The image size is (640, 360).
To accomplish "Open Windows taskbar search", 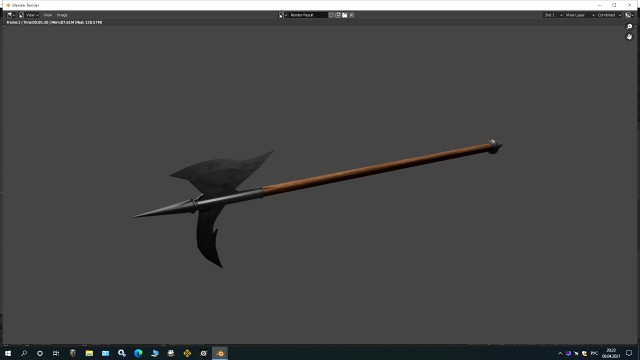I will click(x=24, y=353).
